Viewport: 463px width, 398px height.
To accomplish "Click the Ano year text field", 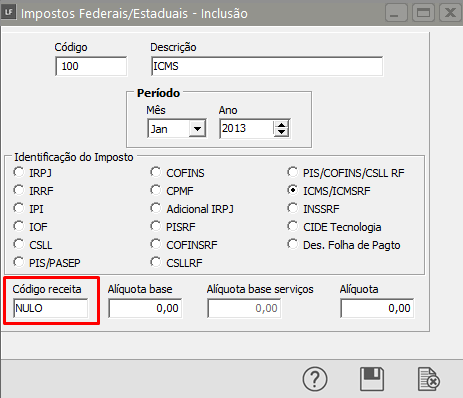I will pyautogui.click(x=247, y=129).
